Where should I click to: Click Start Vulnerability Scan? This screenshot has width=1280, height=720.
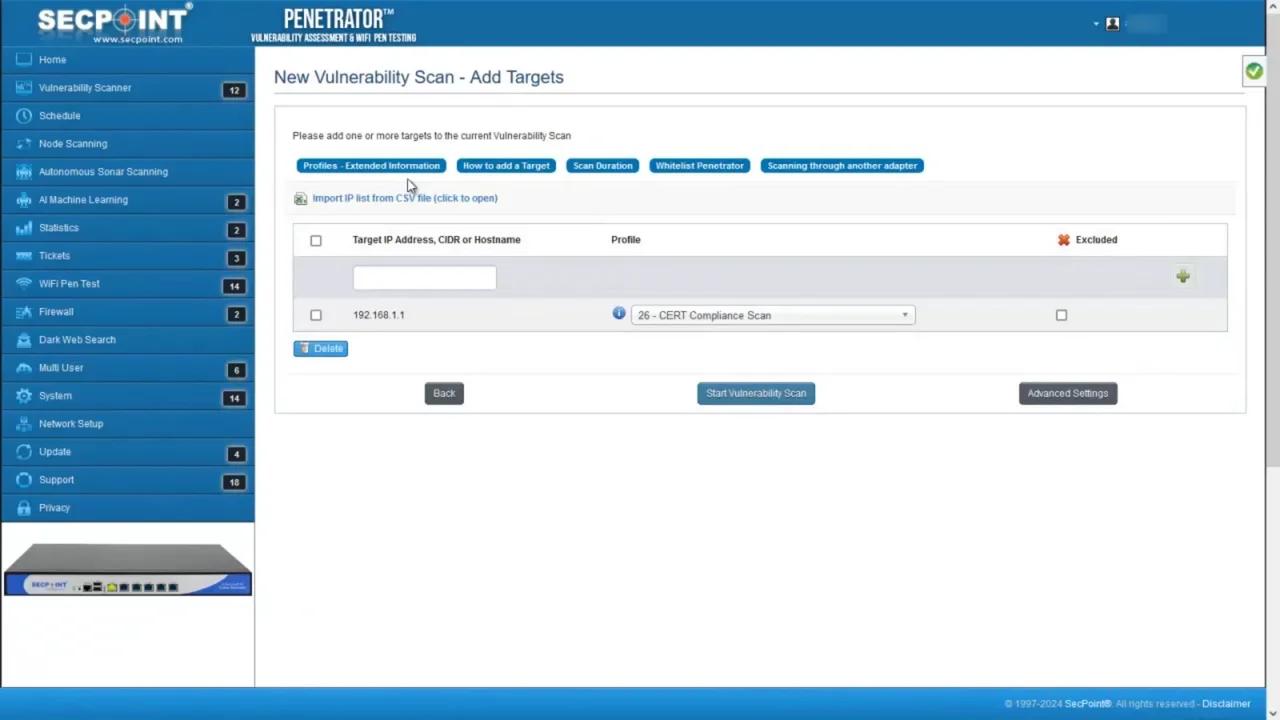coord(755,392)
